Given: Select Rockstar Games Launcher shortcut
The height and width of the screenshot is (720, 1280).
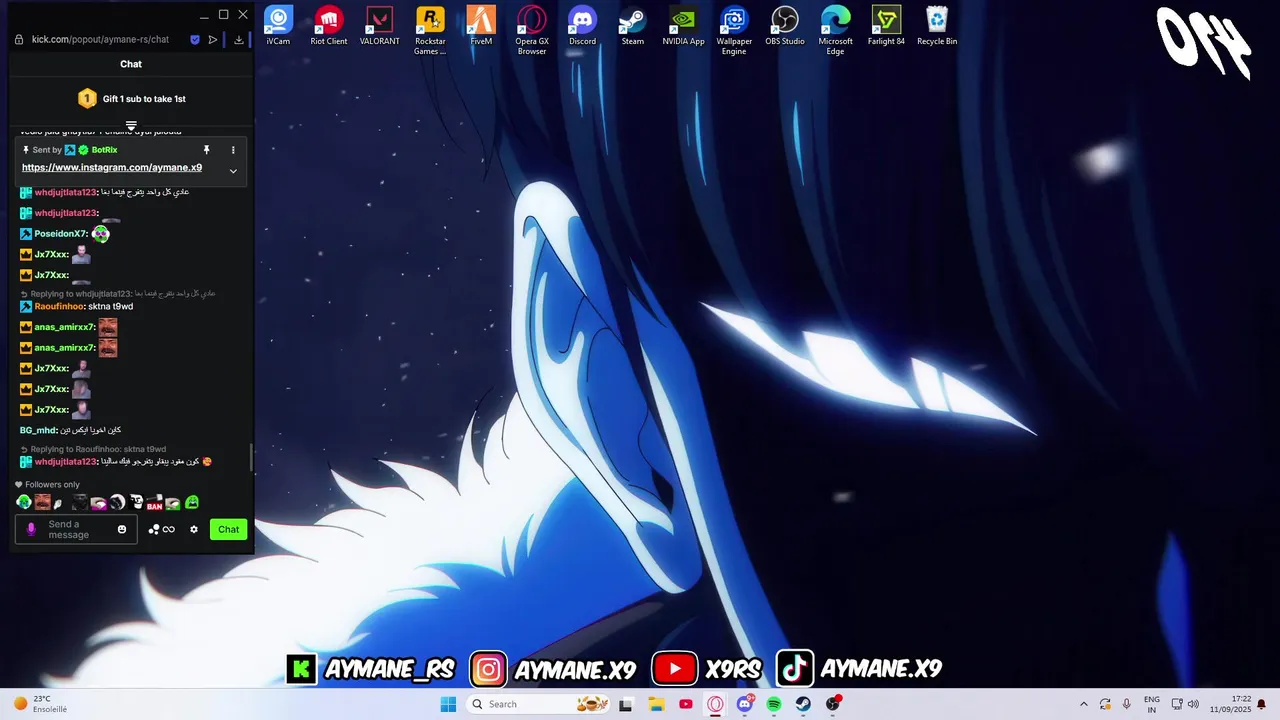Looking at the screenshot, I should click(x=430, y=31).
